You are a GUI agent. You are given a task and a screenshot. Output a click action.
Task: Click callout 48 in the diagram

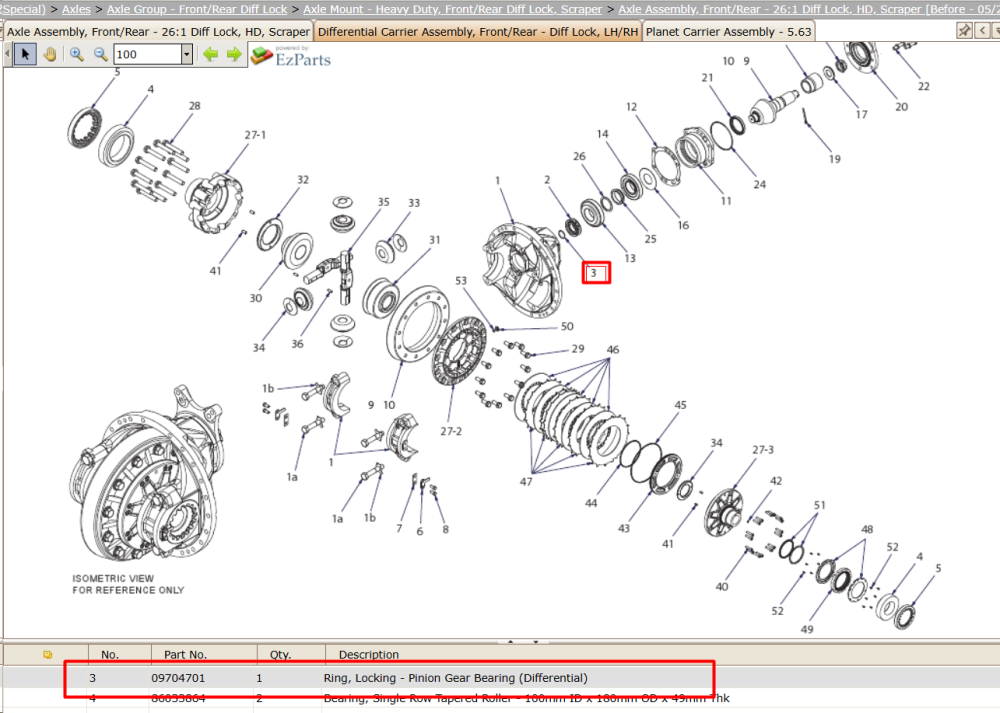pyautogui.click(x=867, y=529)
